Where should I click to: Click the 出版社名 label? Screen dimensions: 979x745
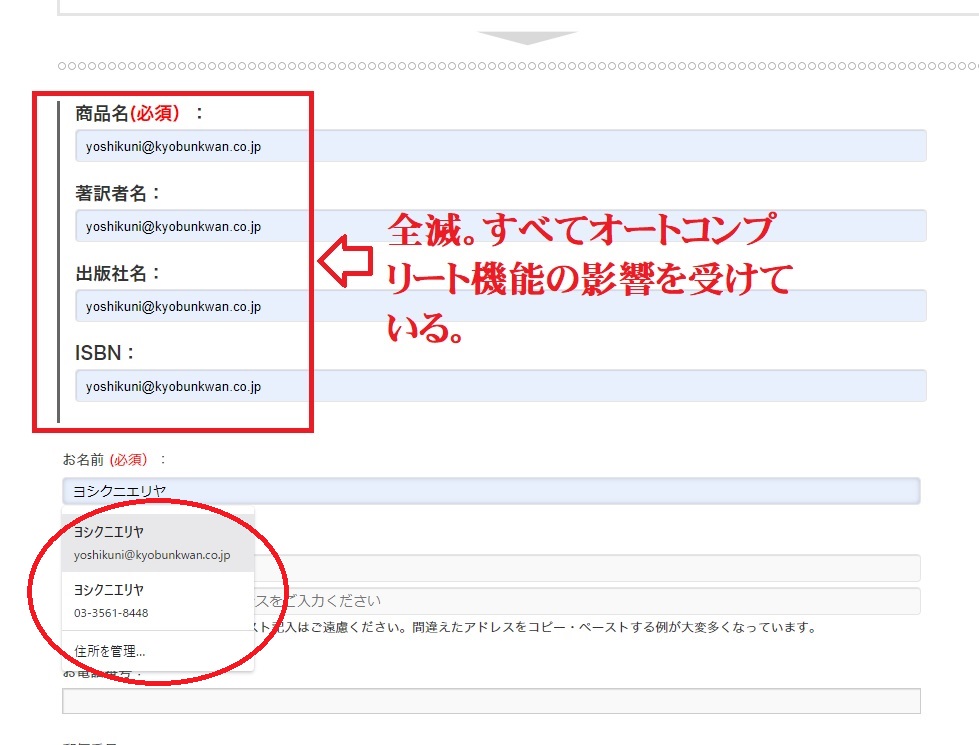coord(117,273)
